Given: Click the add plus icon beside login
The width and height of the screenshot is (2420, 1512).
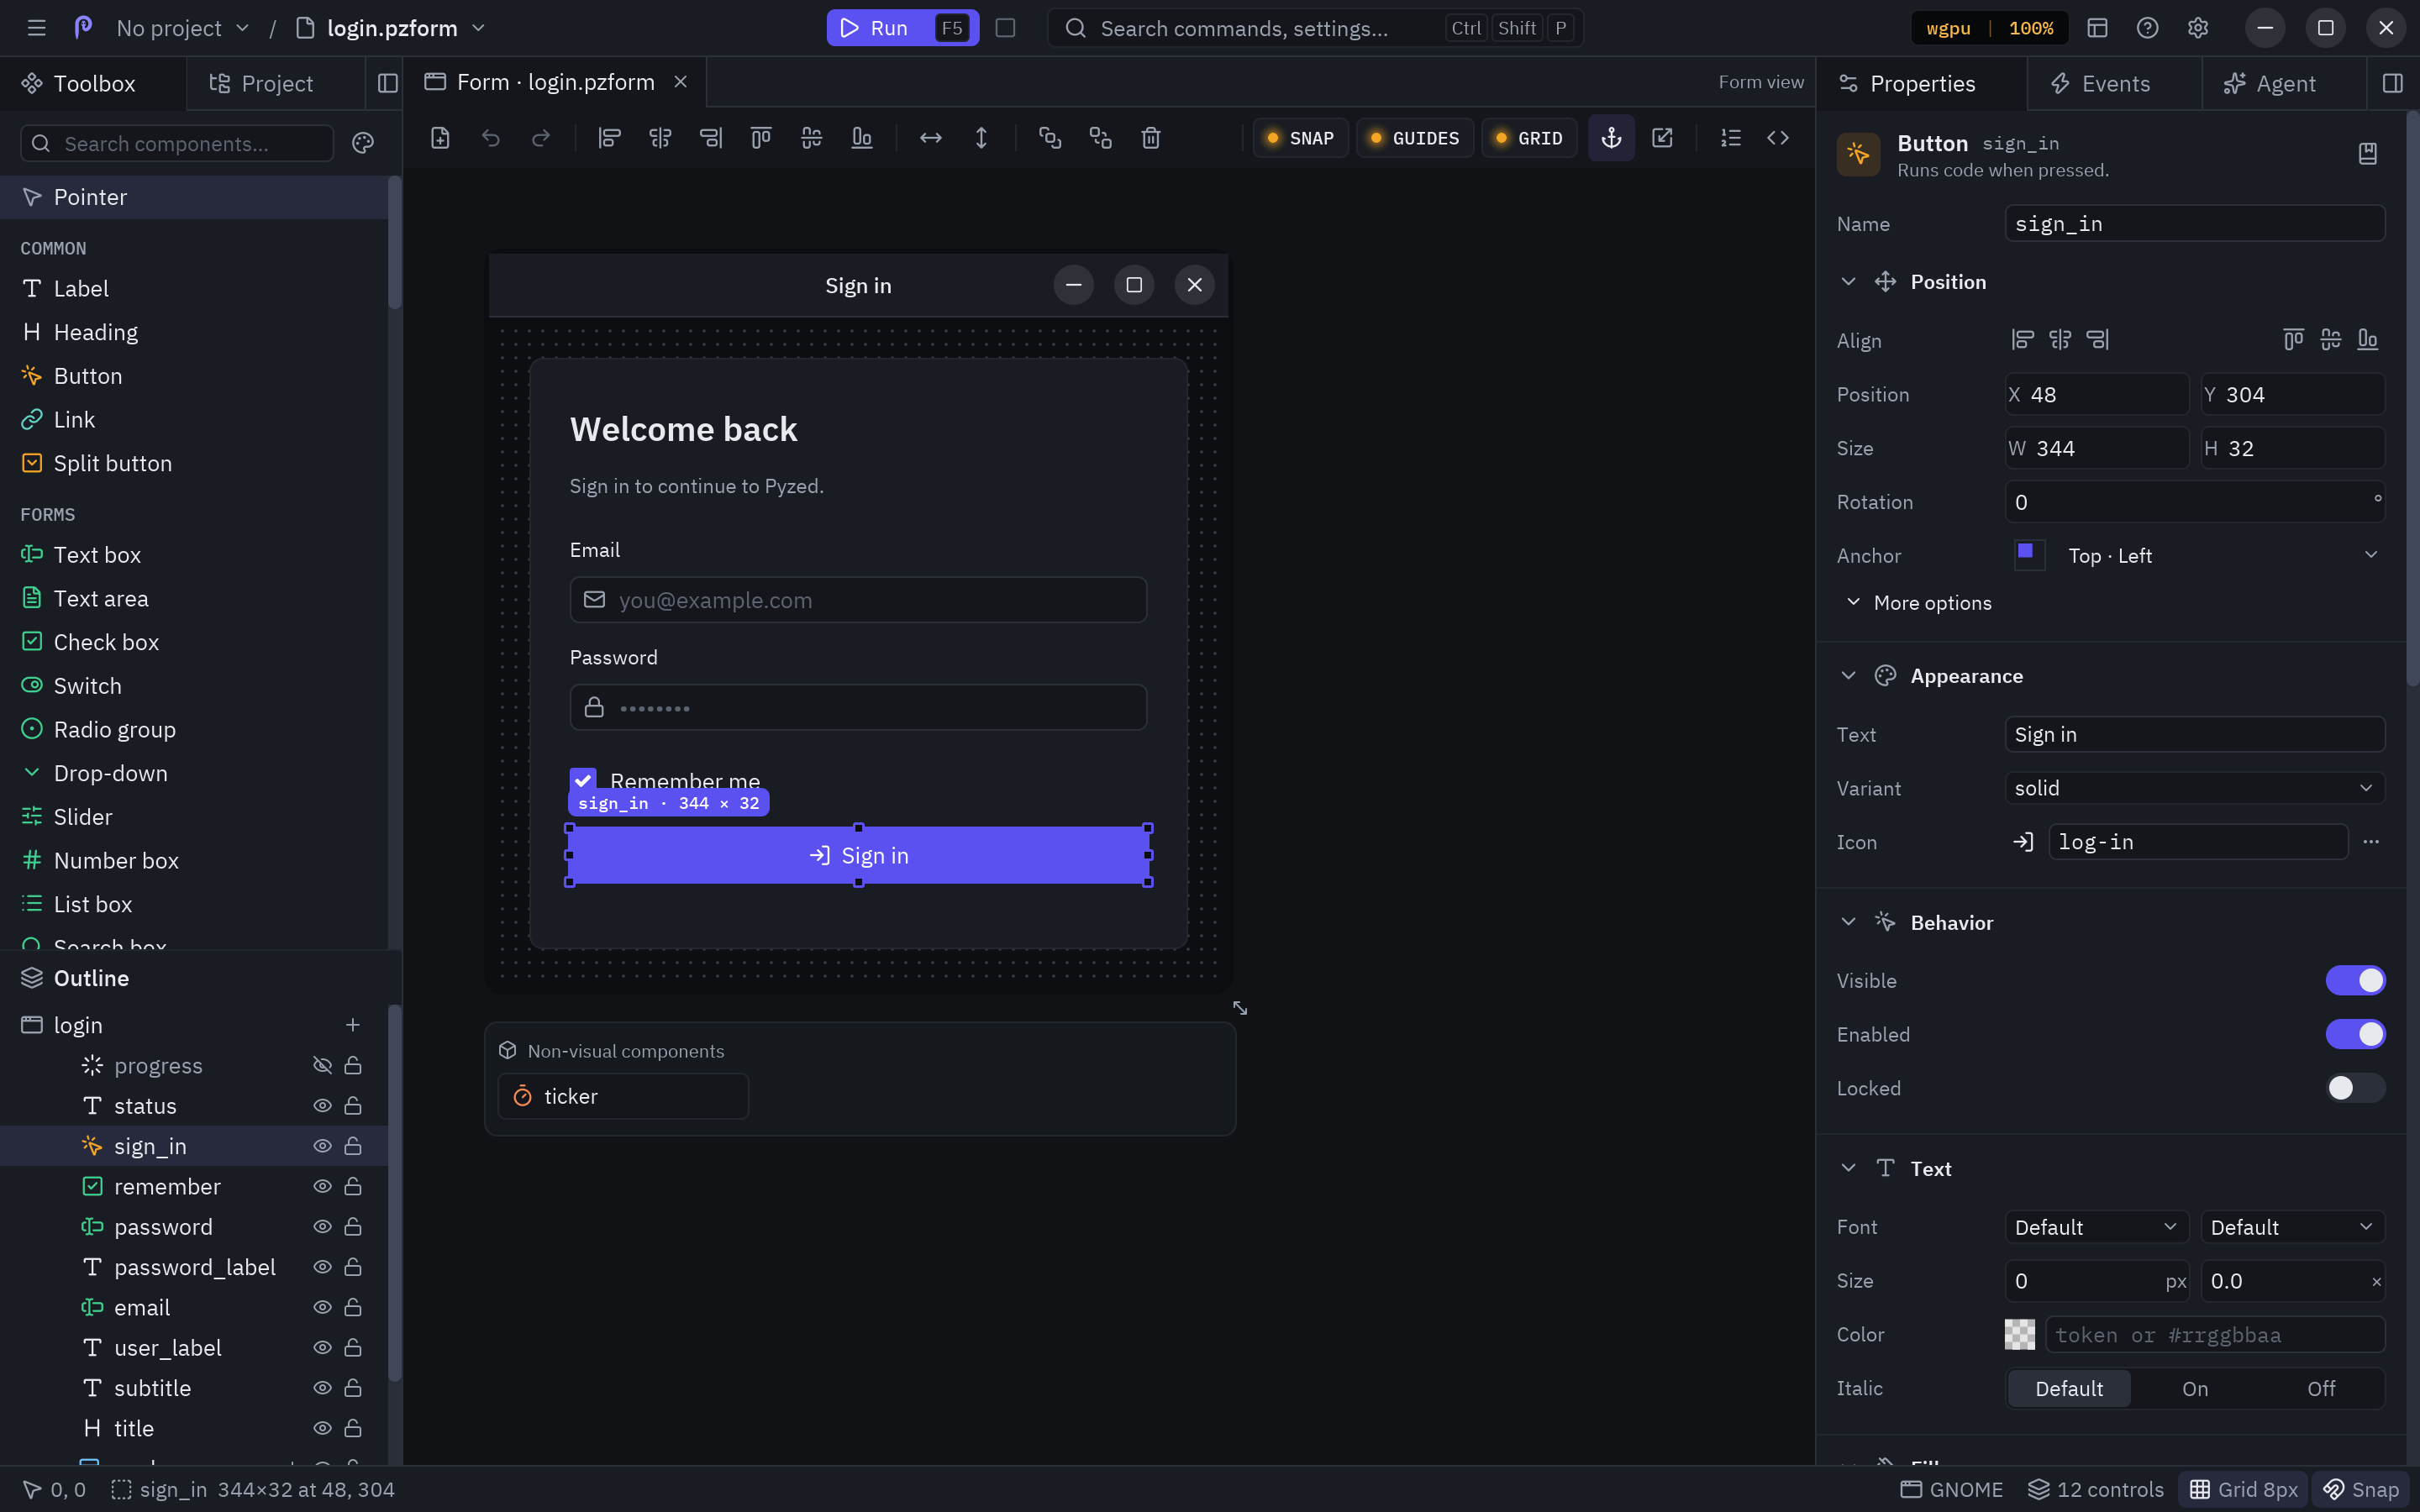Looking at the screenshot, I should [x=352, y=1025].
